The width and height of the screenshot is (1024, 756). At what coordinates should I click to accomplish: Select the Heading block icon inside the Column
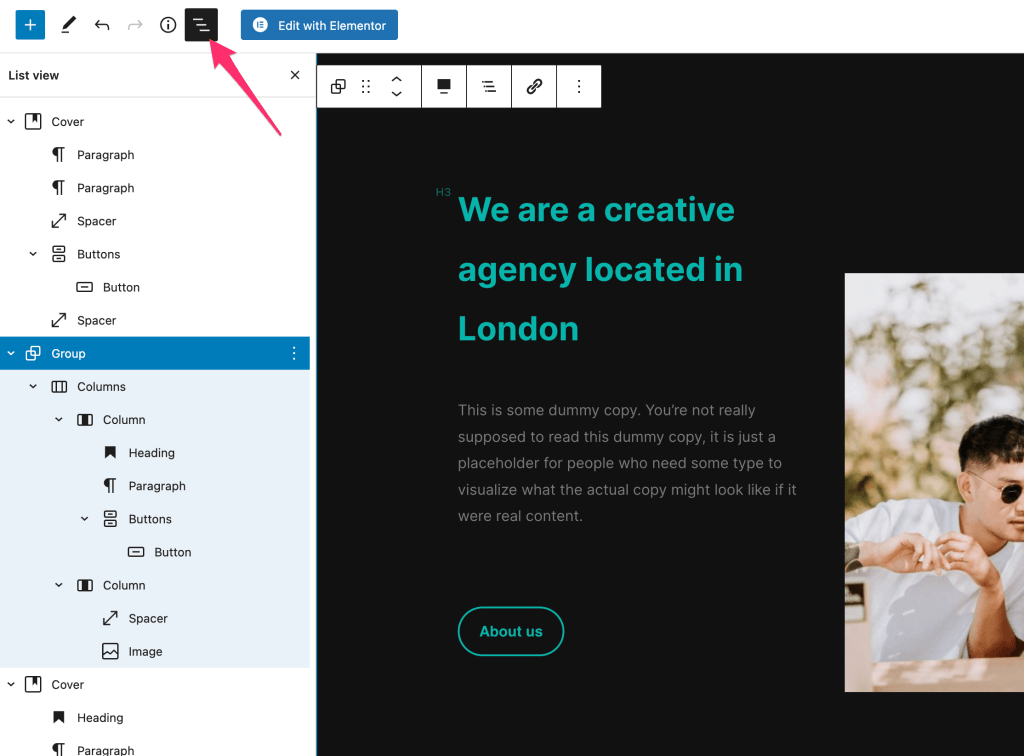(x=110, y=452)
